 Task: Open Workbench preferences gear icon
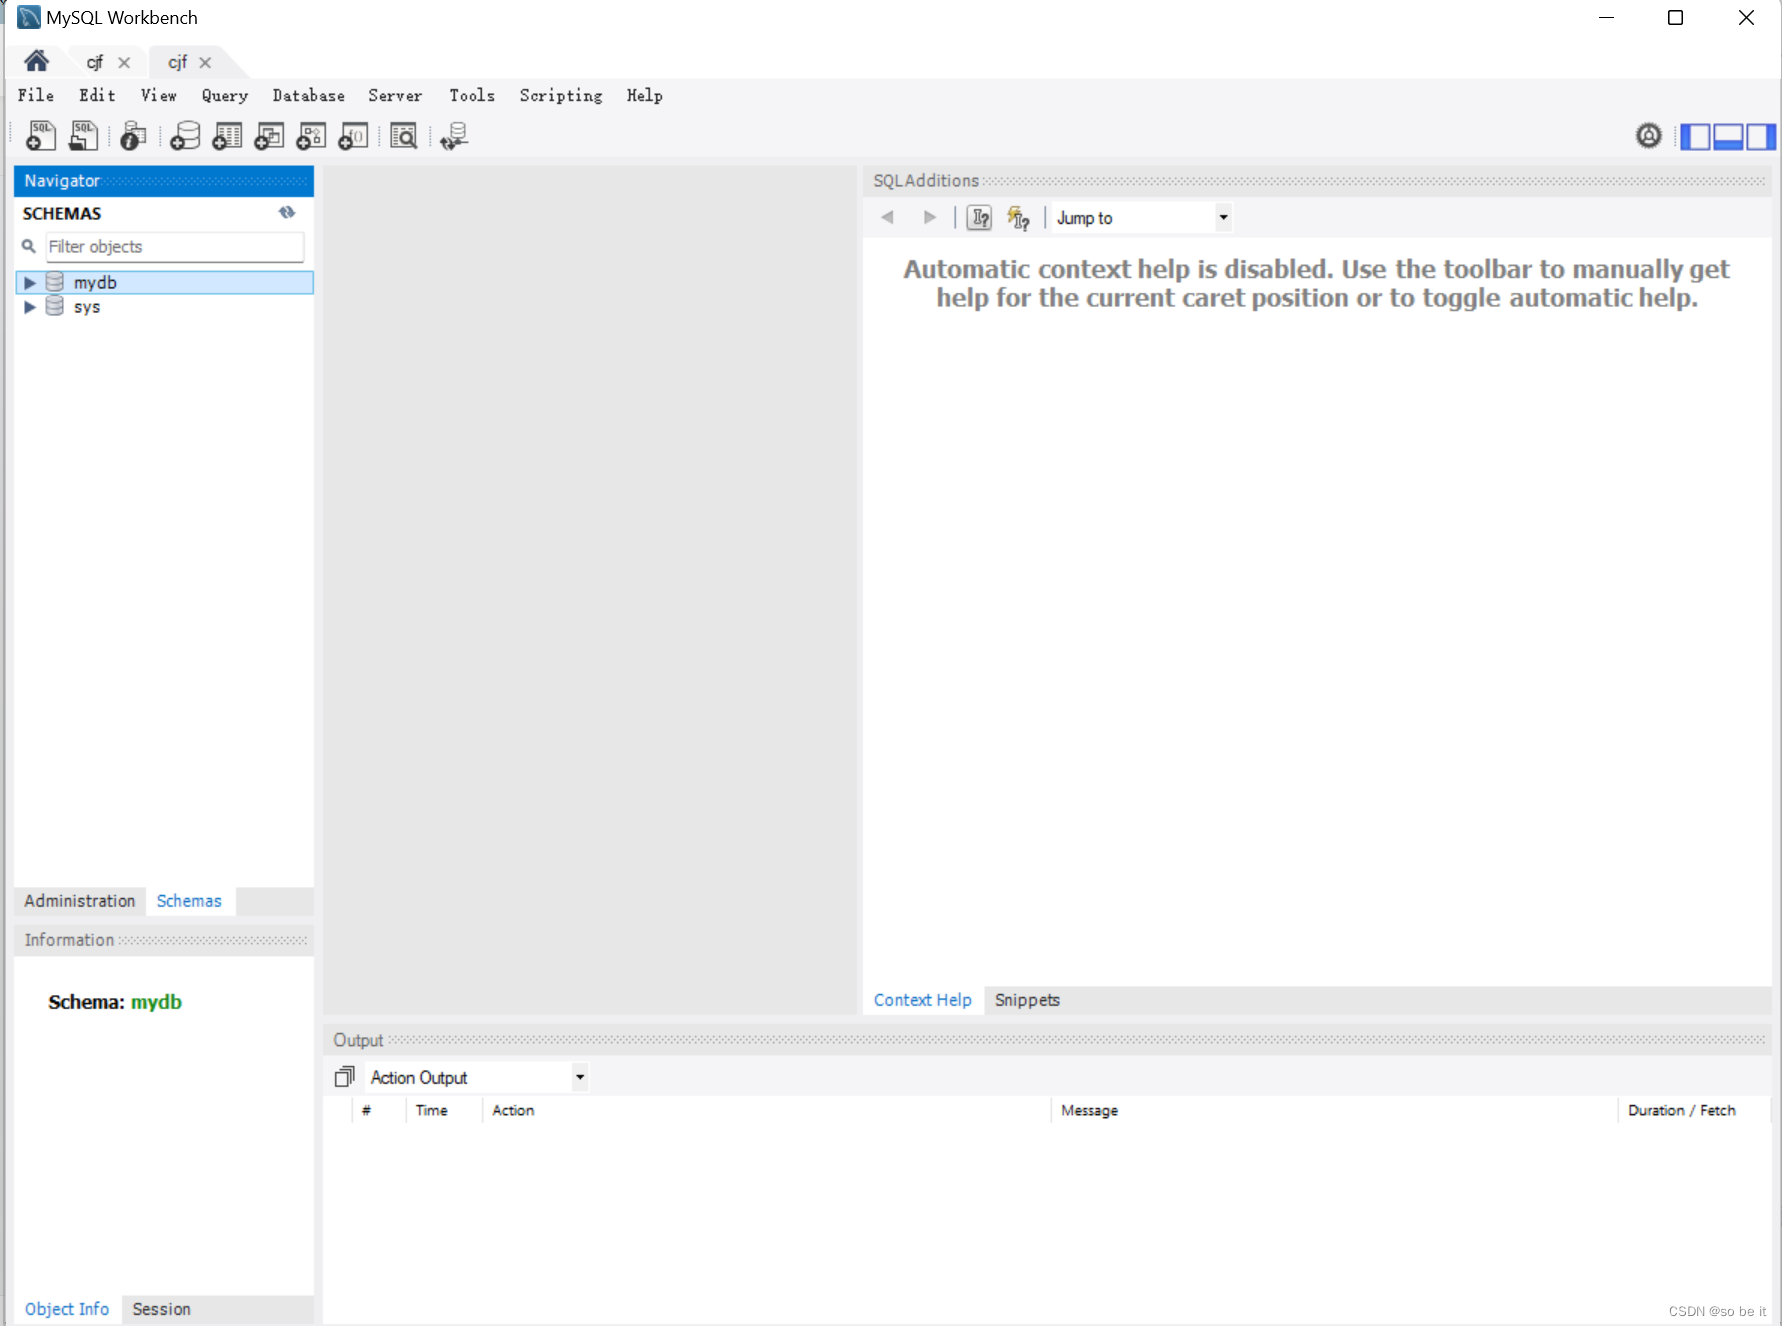1649,135
